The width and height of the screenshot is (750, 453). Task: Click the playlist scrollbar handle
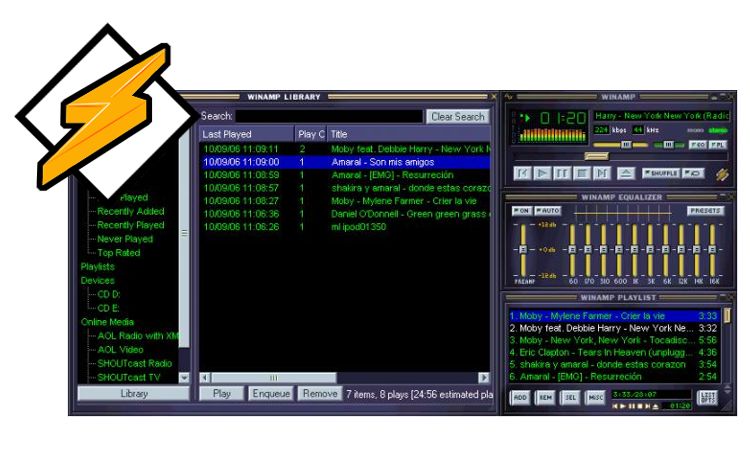tap(727, 316)
